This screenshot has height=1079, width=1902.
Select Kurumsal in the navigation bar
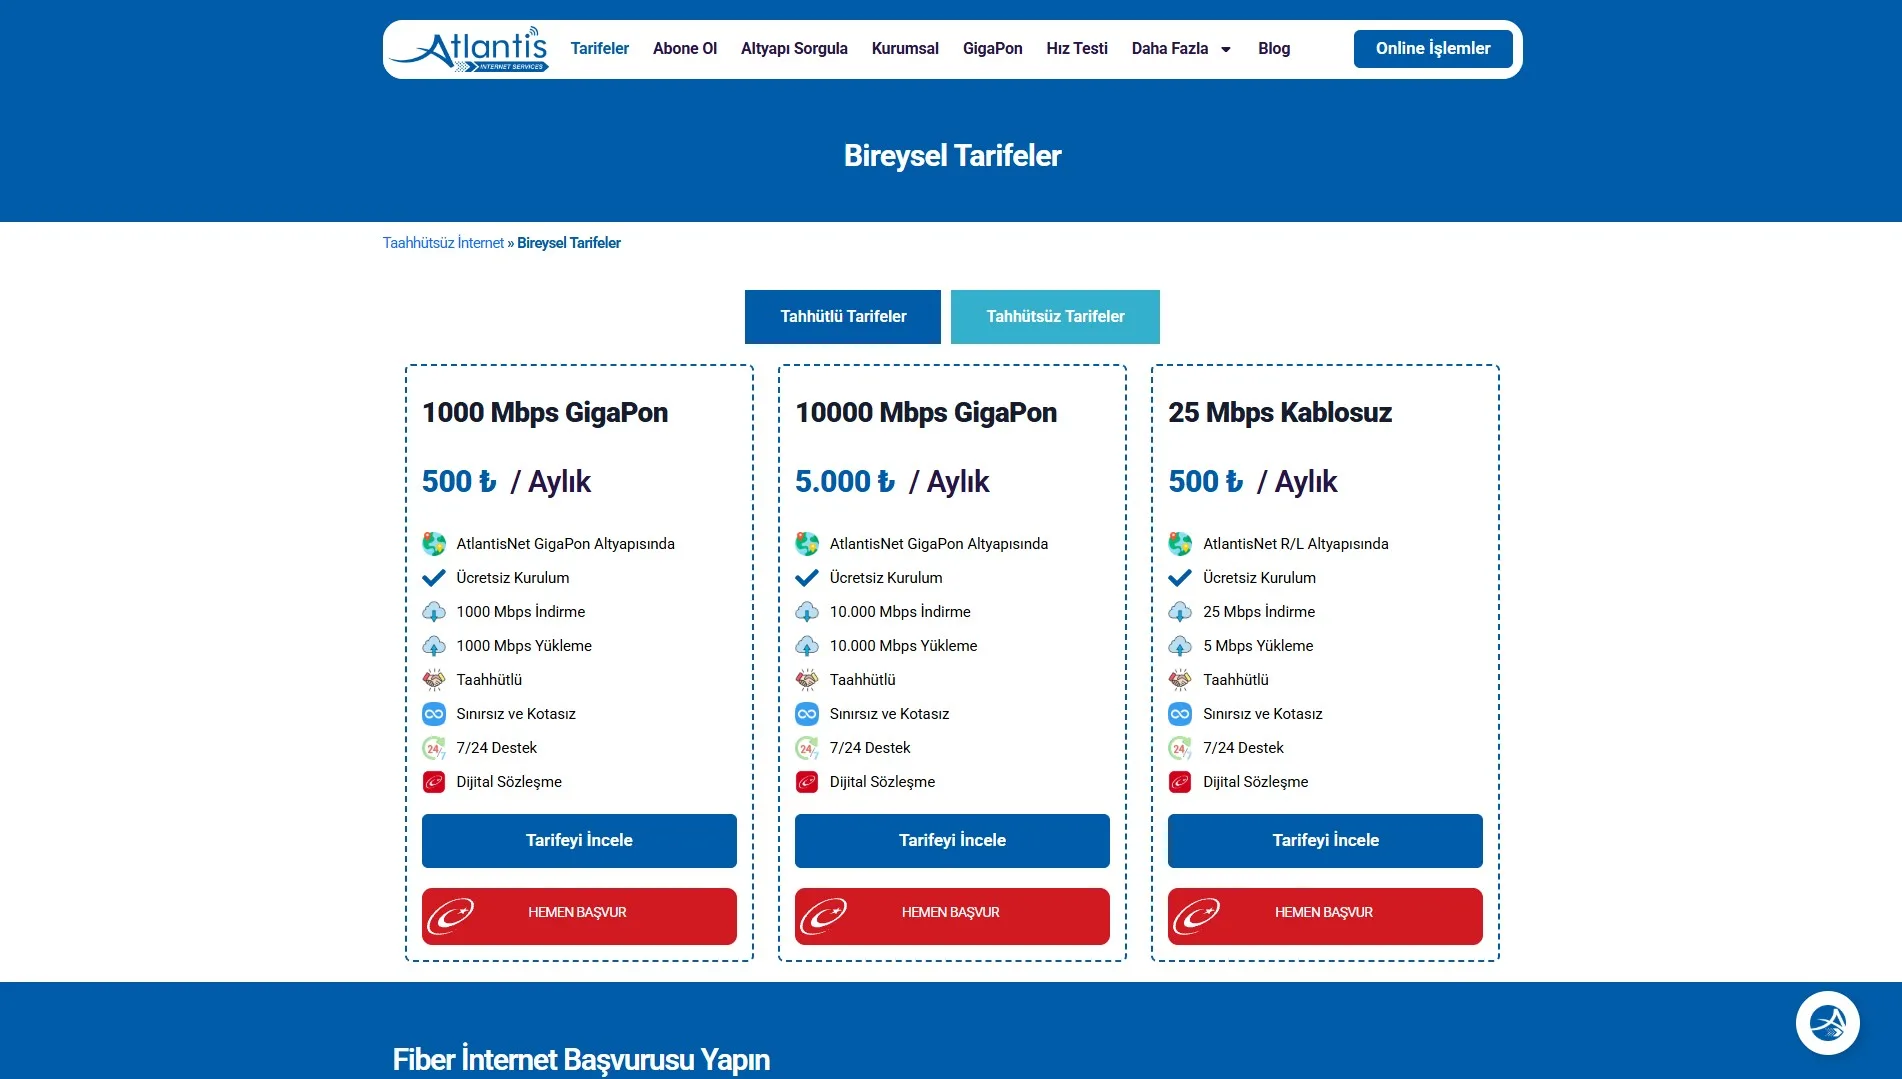coord(905,49)
